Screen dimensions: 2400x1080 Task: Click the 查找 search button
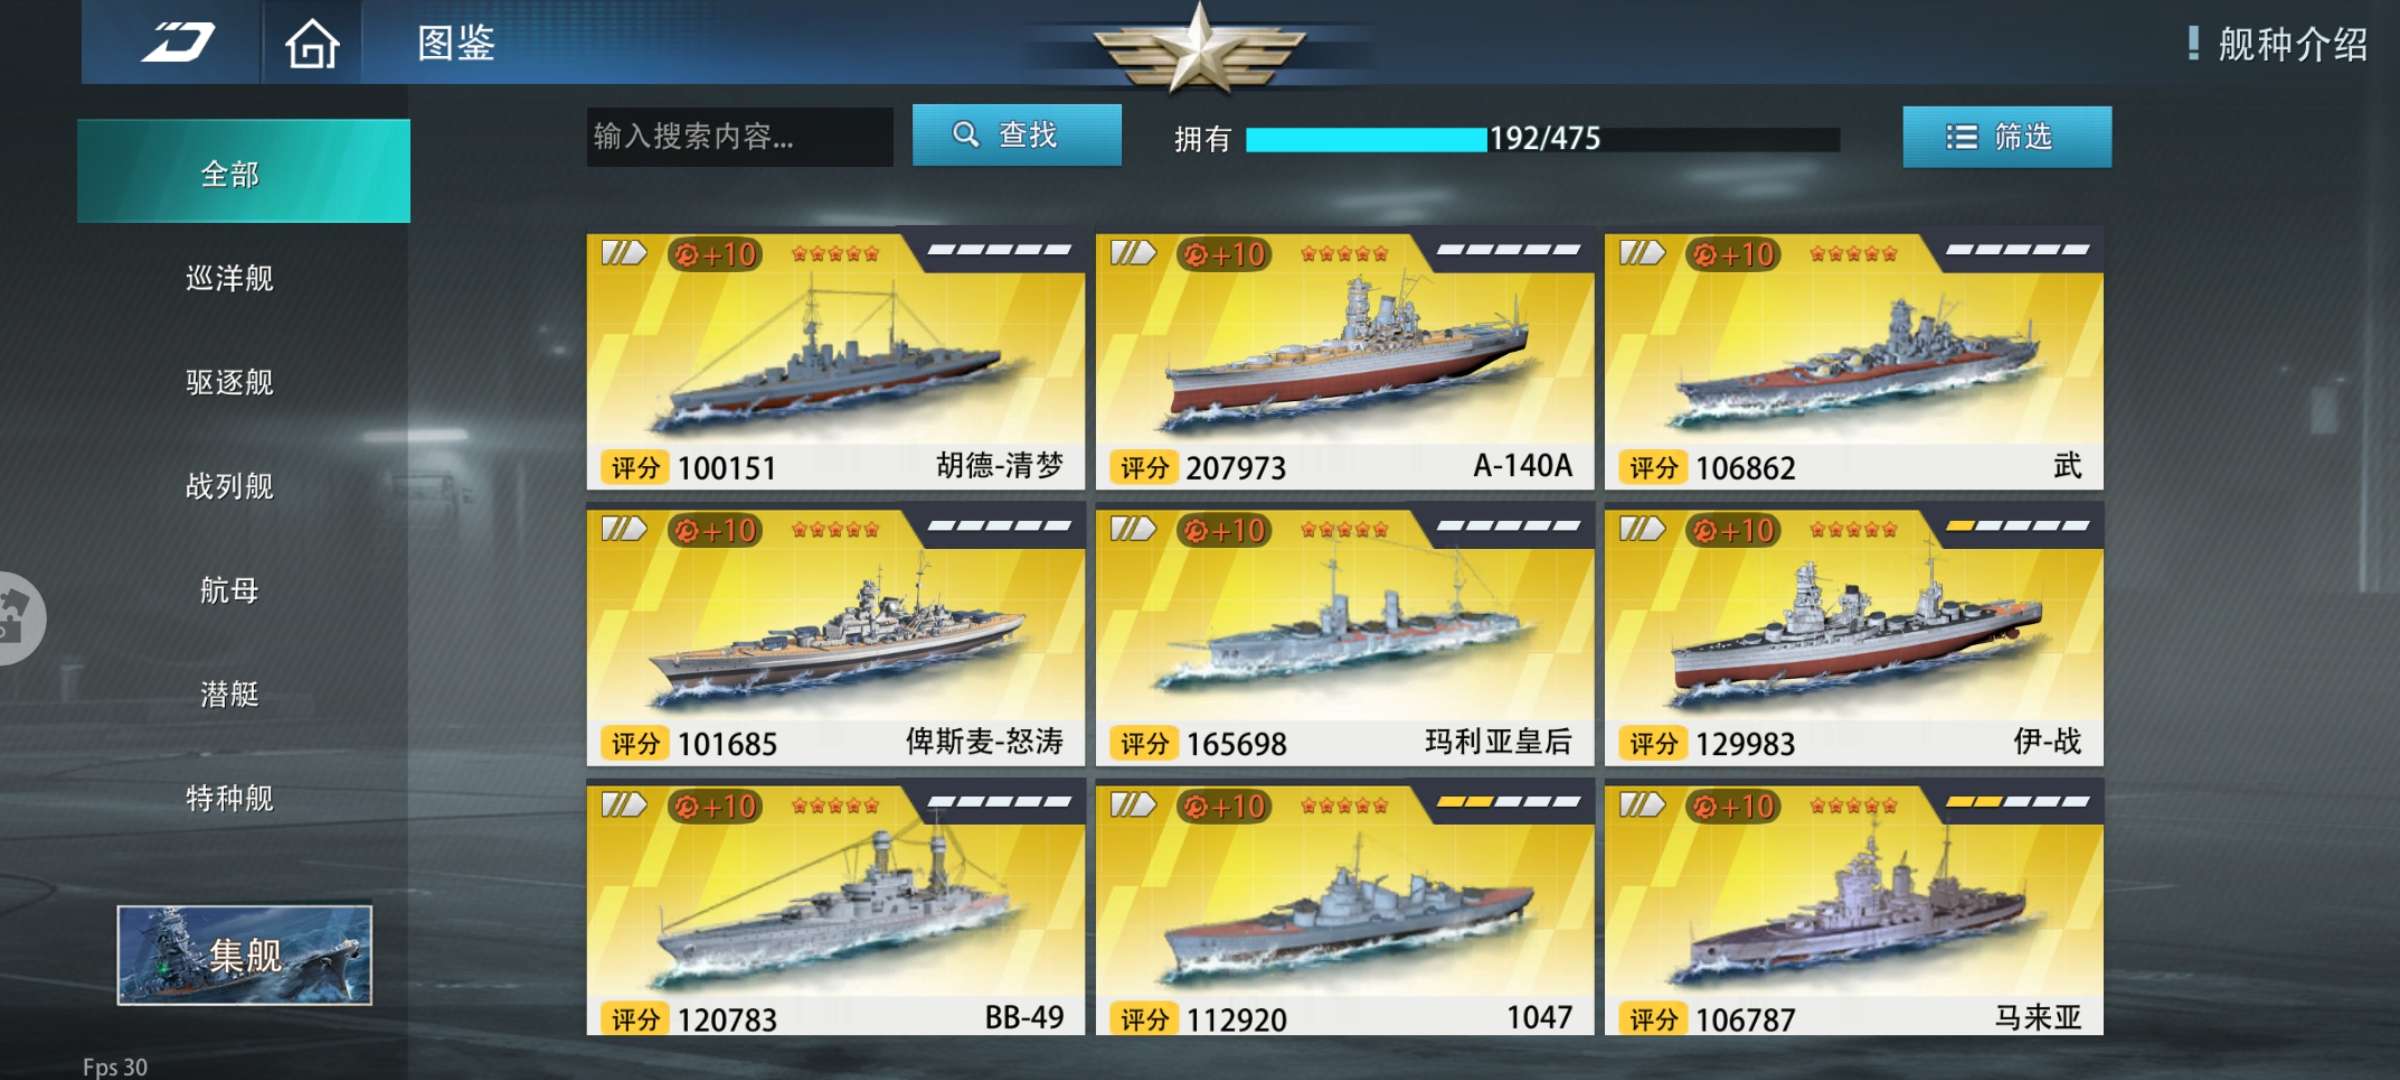pyautogui.click(x=1017, y=135)
